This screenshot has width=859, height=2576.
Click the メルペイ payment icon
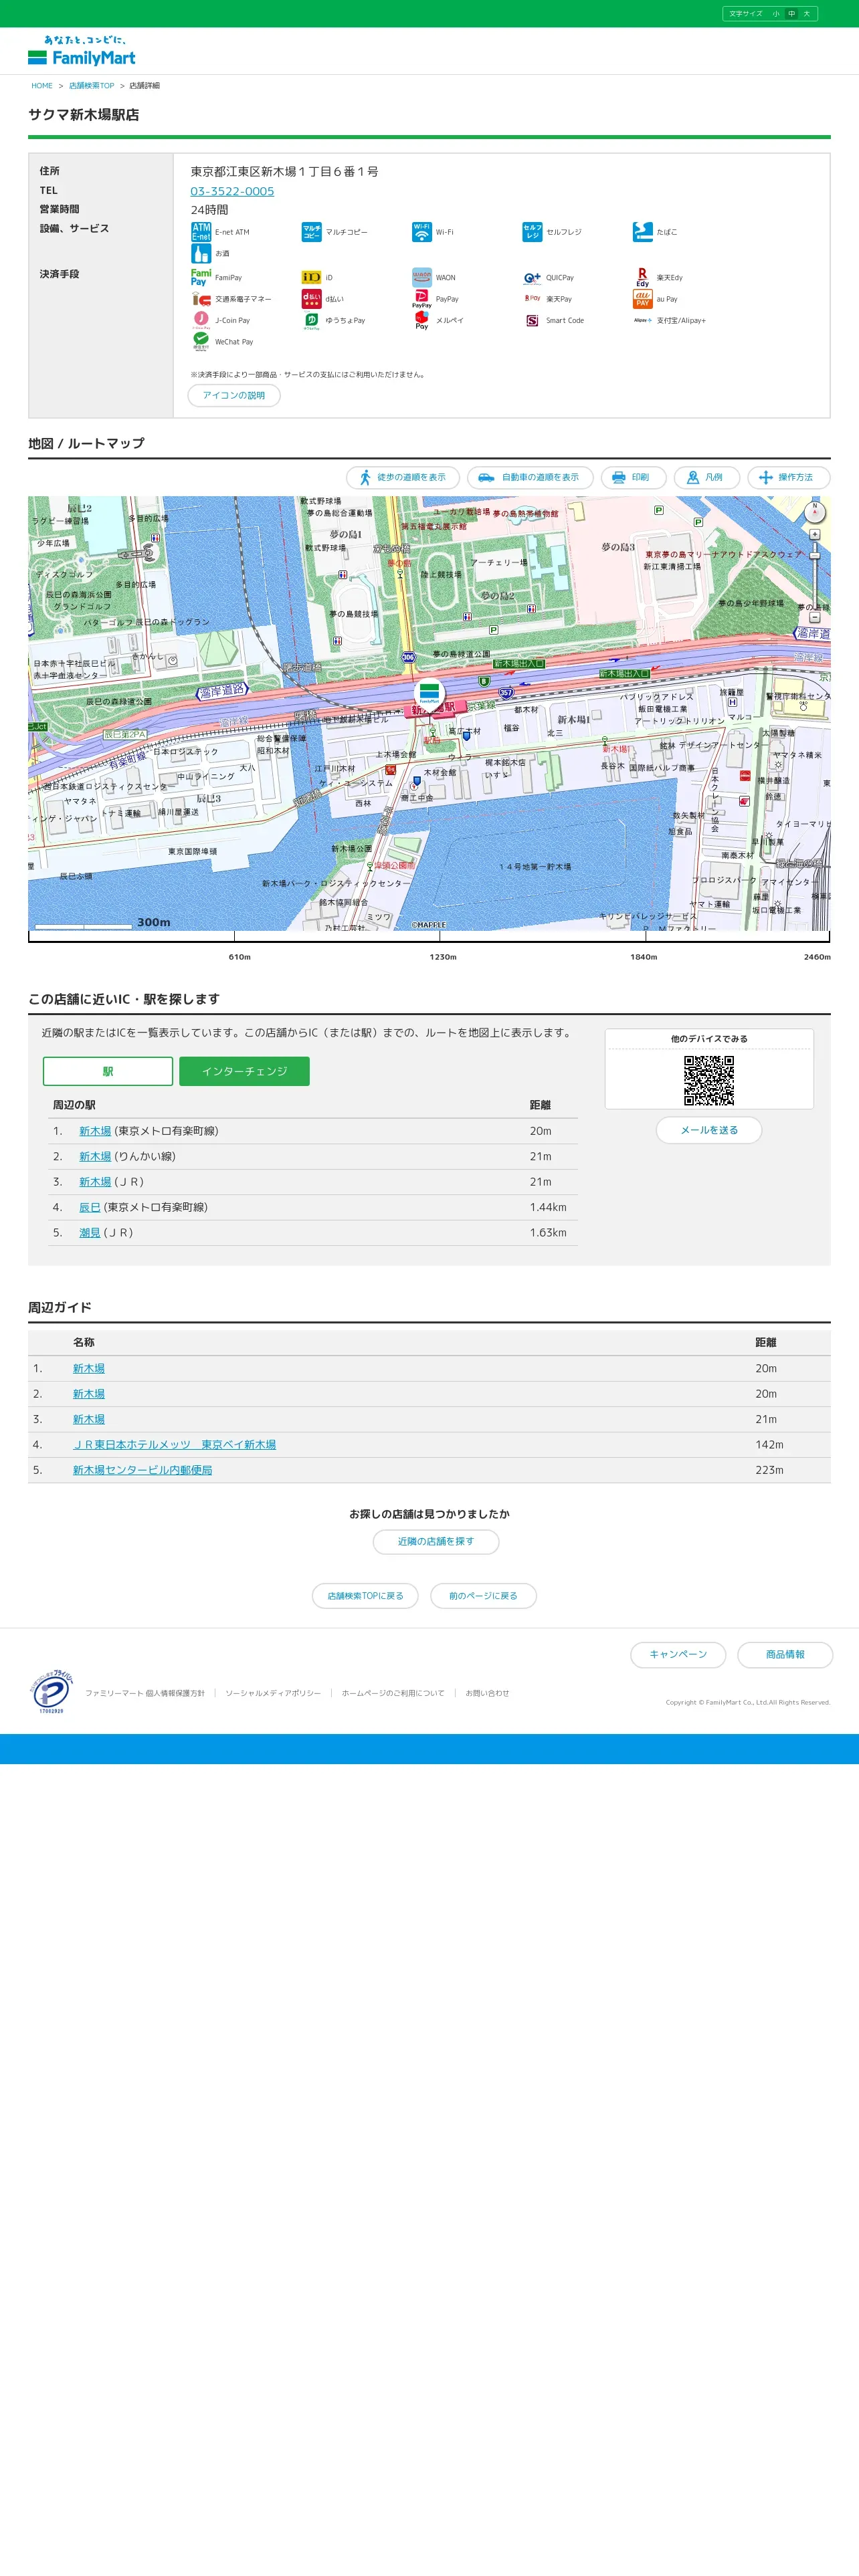pyautogui.click(x=421, y=320)
